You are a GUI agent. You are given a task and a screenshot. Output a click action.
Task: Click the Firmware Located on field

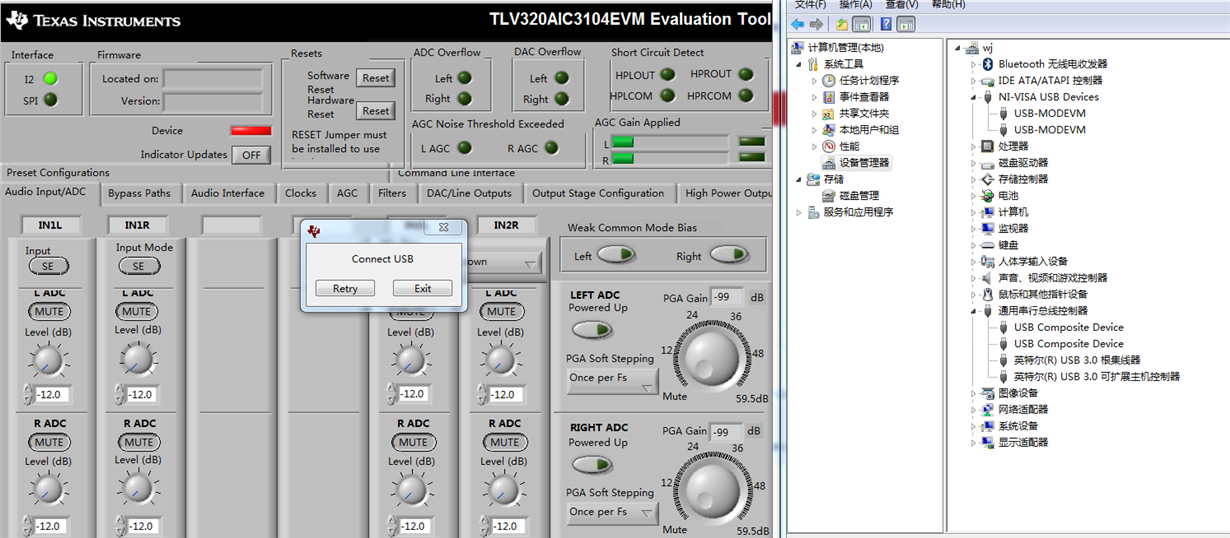click(x=214, y=79)
